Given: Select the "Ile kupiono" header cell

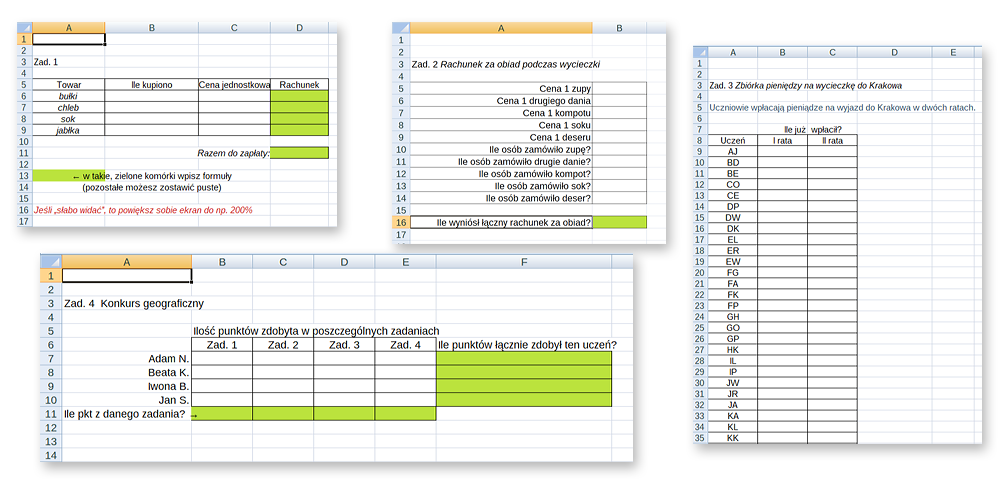Looking at the screenshot, I should point(151,85).
